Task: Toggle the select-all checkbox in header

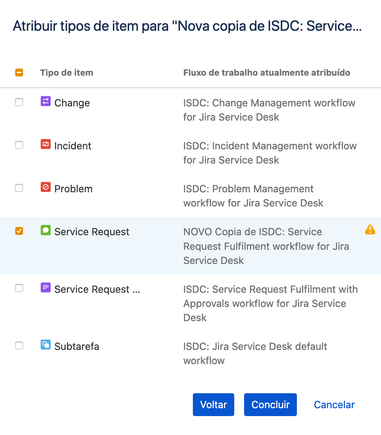Action: tap(19, 72)
